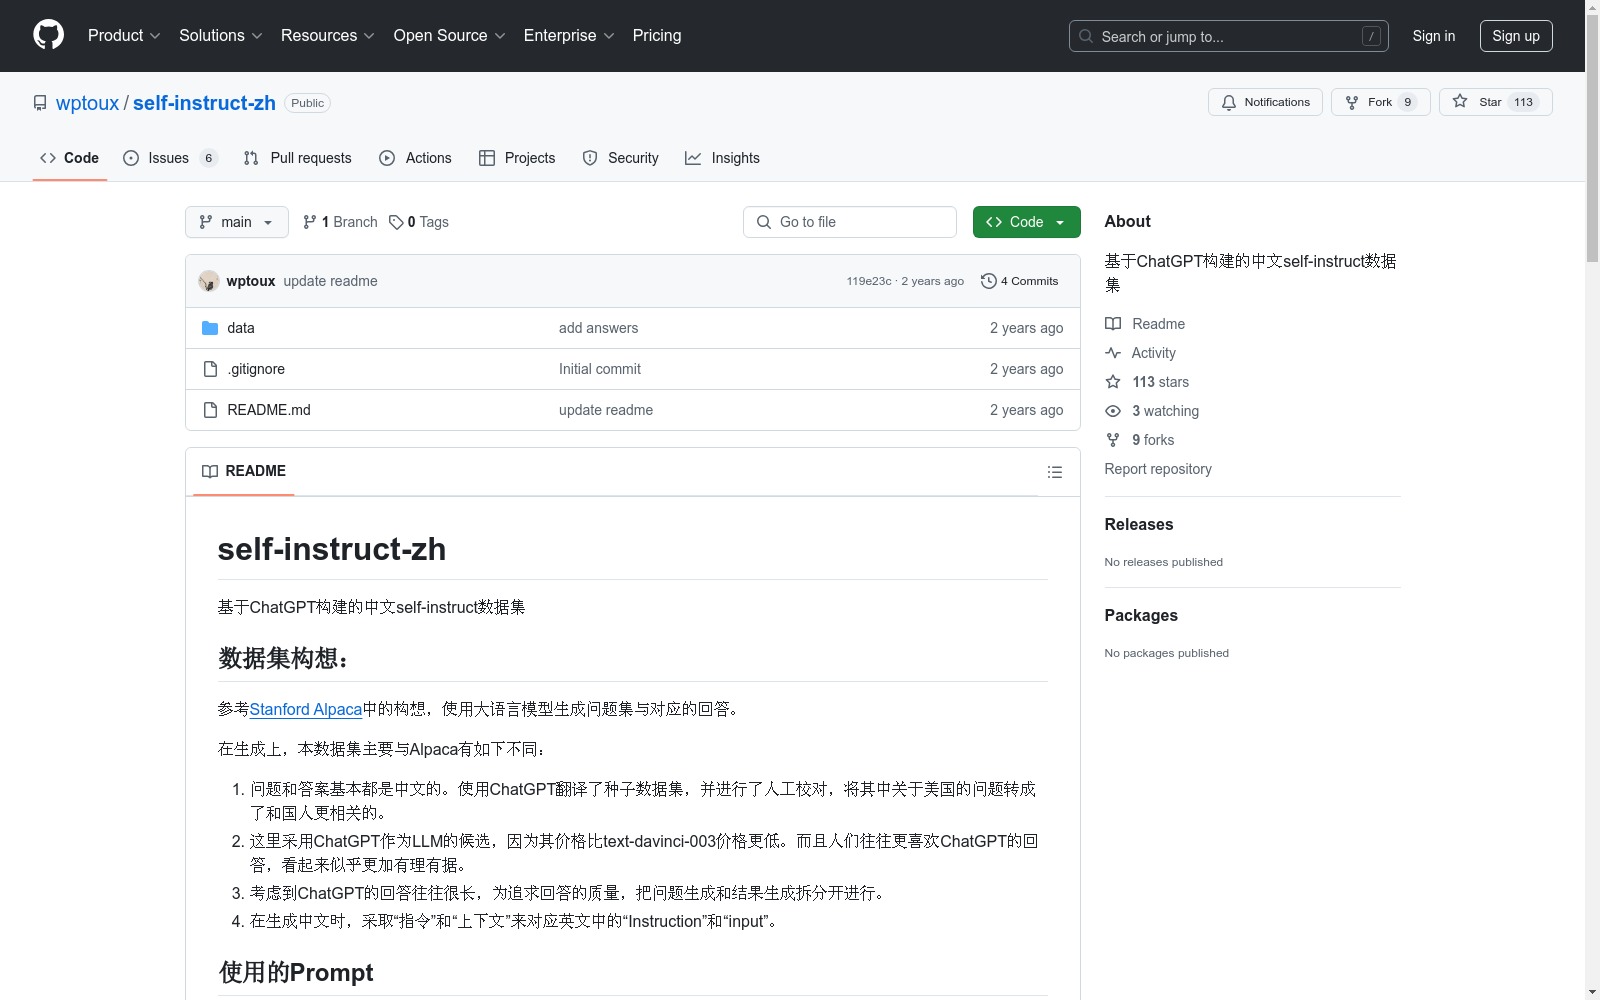Click the play icon in Actions tab
The height and width of the screenshot is (1000, 1600).
[387, 158]
